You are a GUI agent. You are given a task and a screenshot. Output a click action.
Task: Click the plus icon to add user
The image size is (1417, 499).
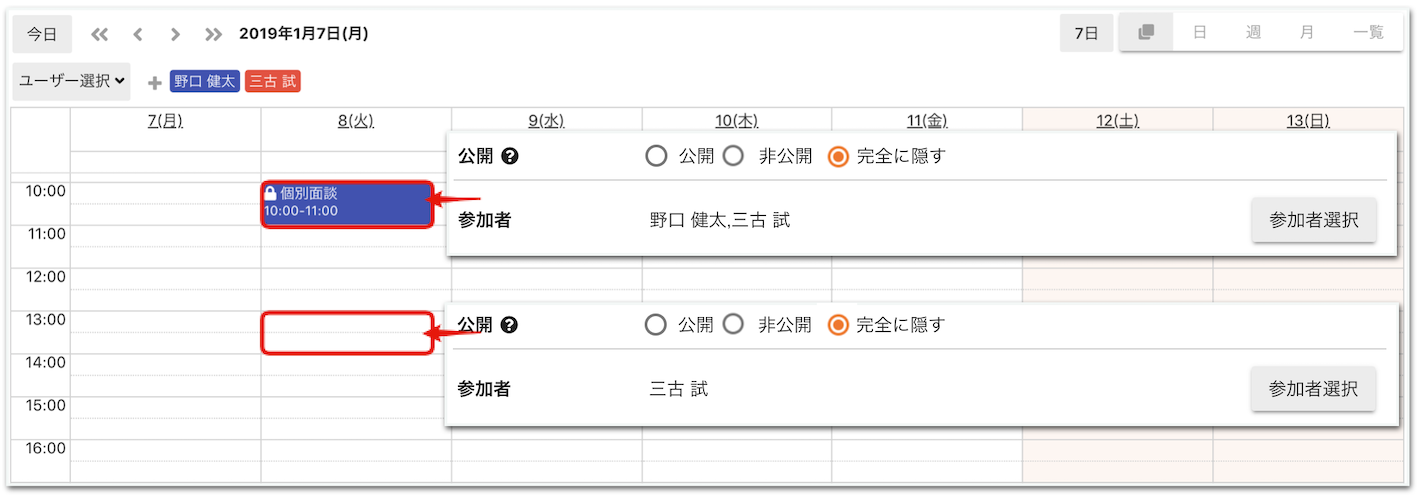click(x=155, y=82)
